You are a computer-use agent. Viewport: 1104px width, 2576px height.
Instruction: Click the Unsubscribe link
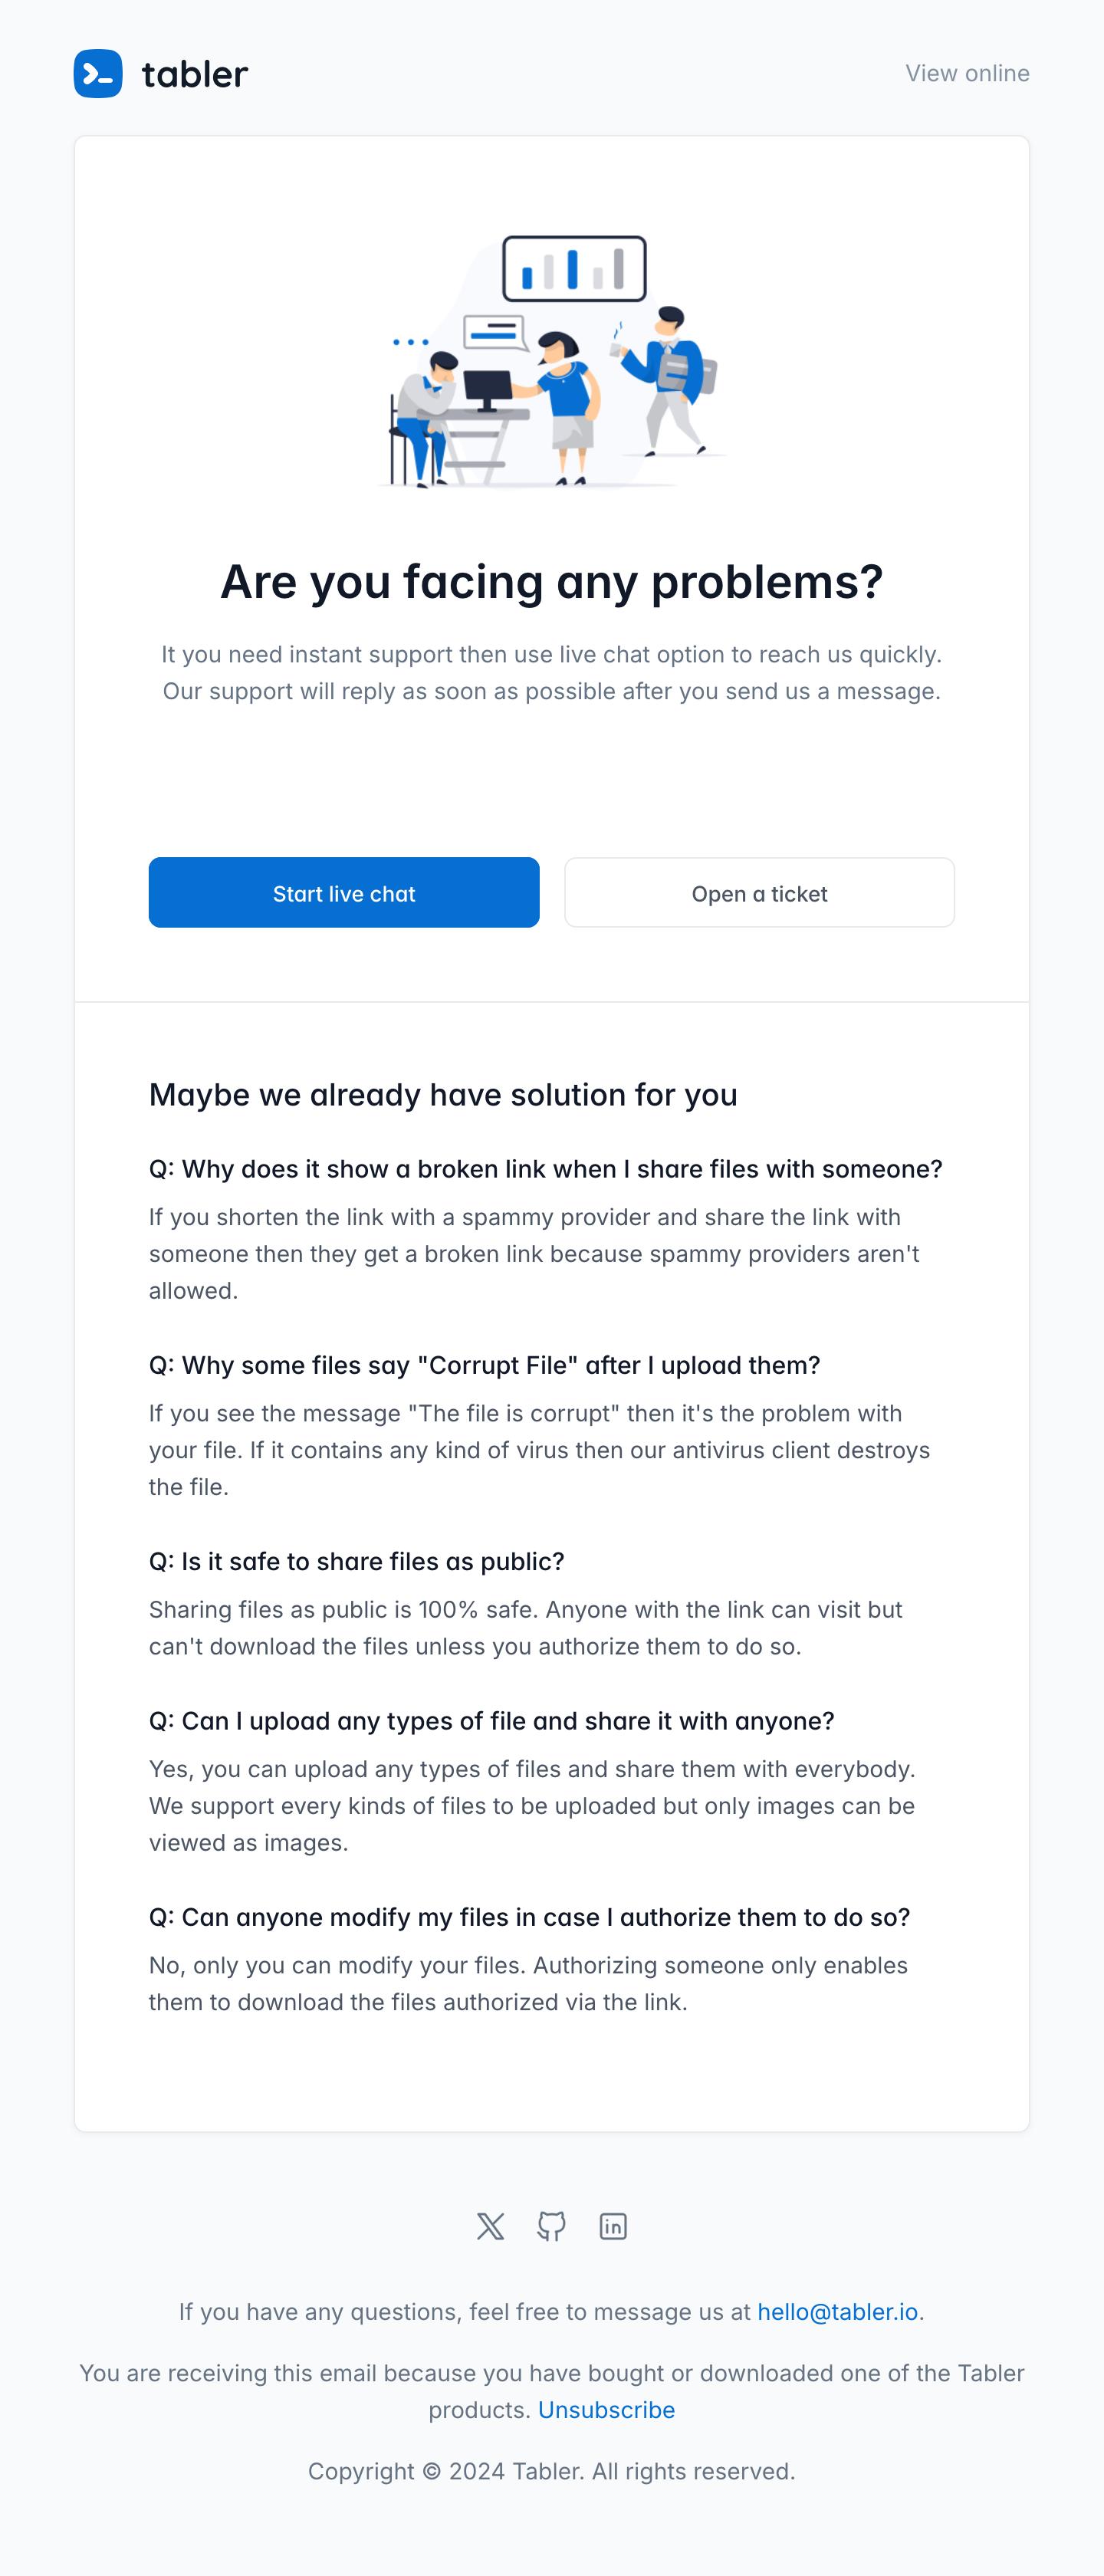(x=606, y=2409)
